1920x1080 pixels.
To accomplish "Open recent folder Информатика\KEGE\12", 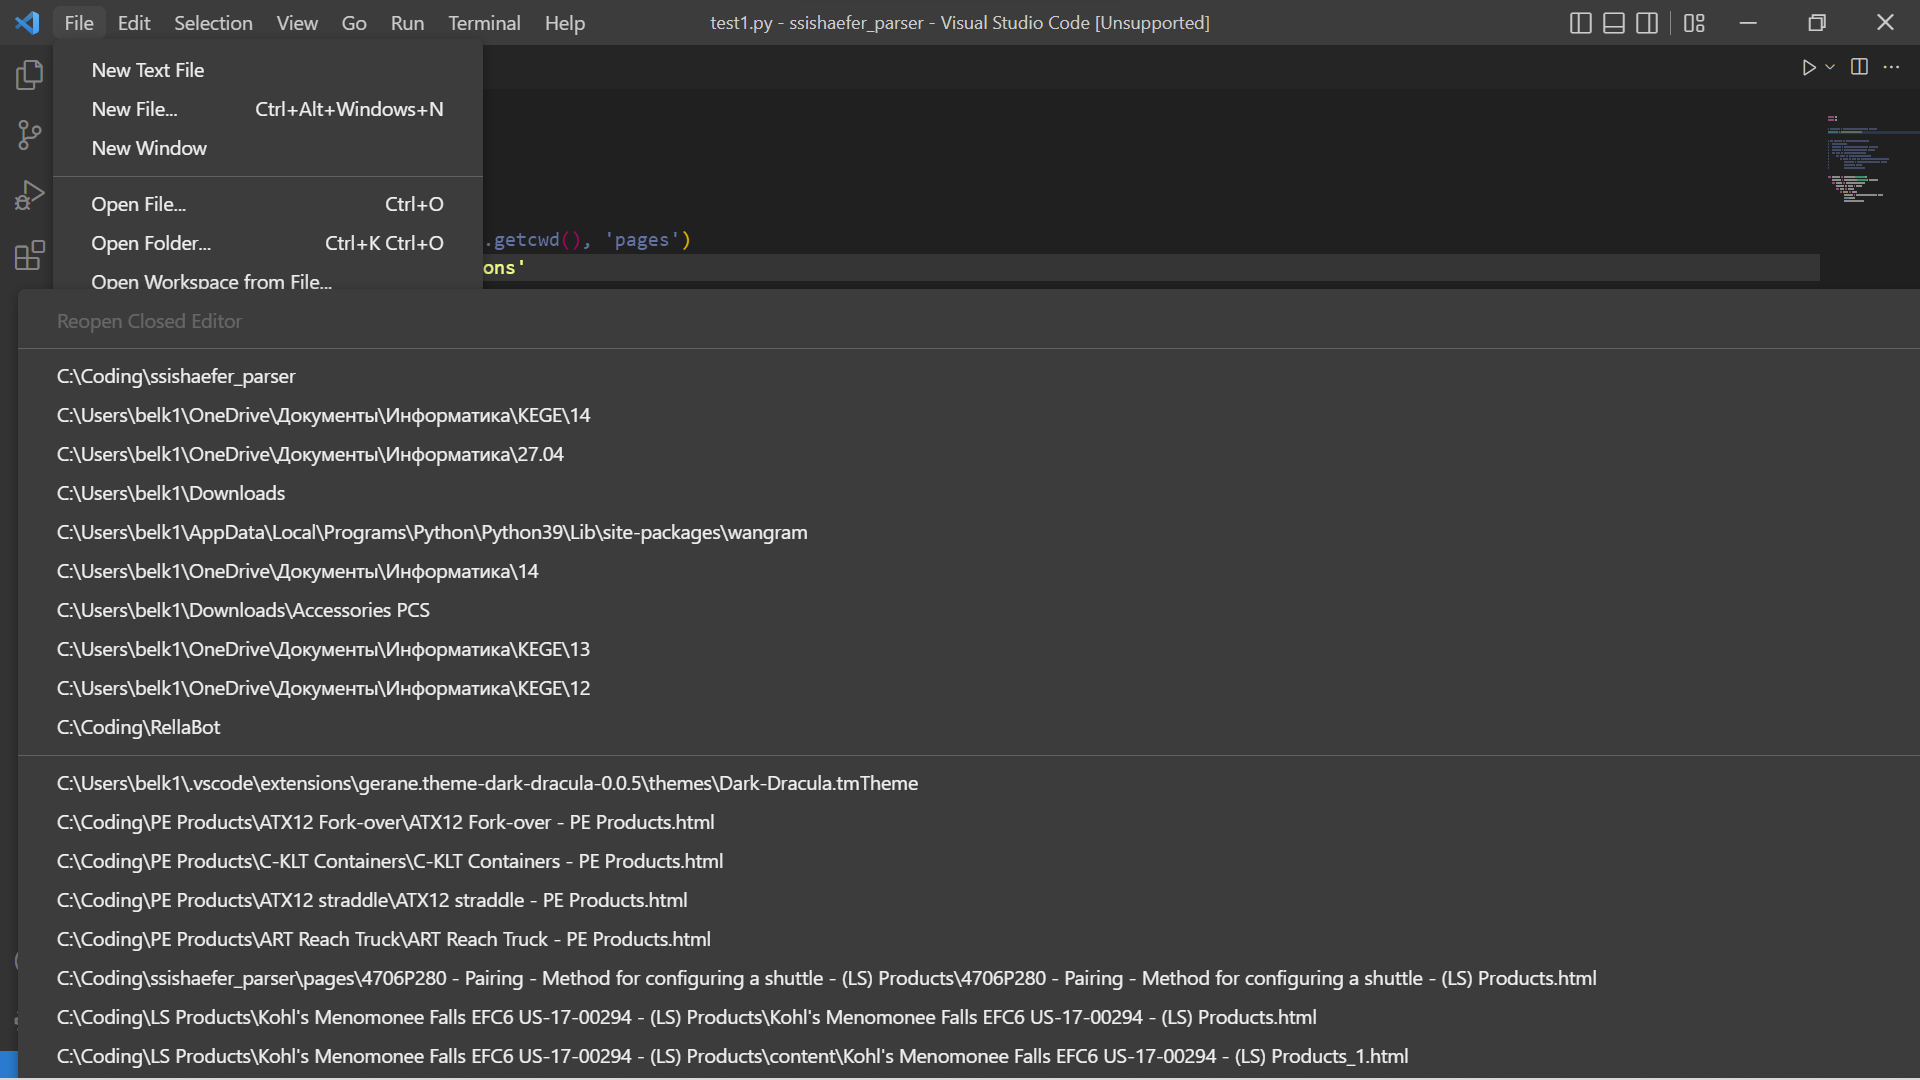I will point(968,688).
